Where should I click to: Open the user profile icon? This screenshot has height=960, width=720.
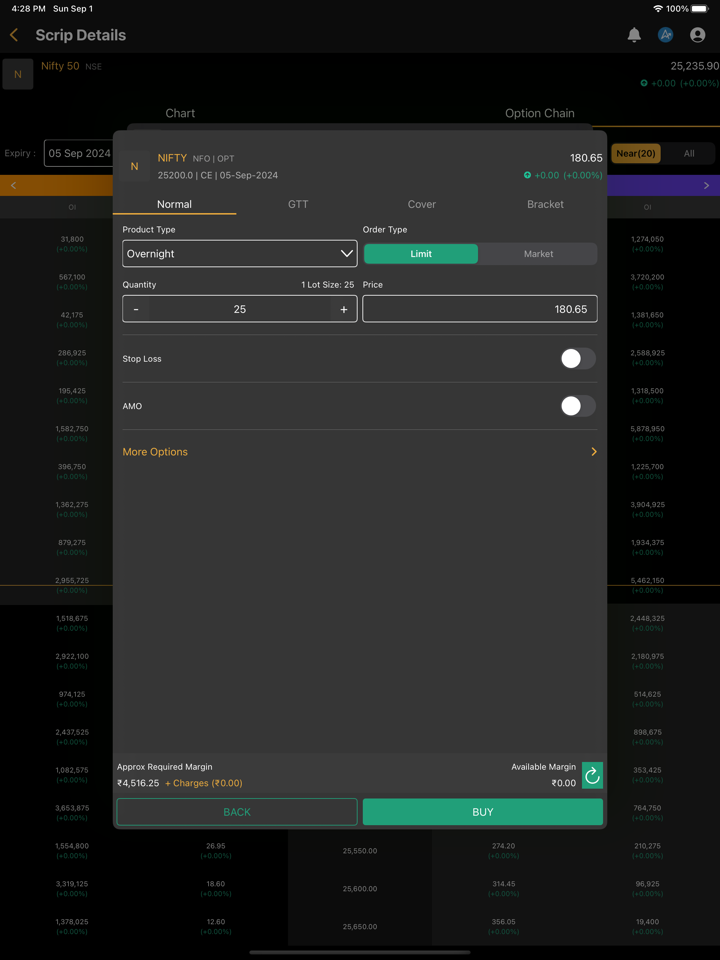click(x=697, y=35)
